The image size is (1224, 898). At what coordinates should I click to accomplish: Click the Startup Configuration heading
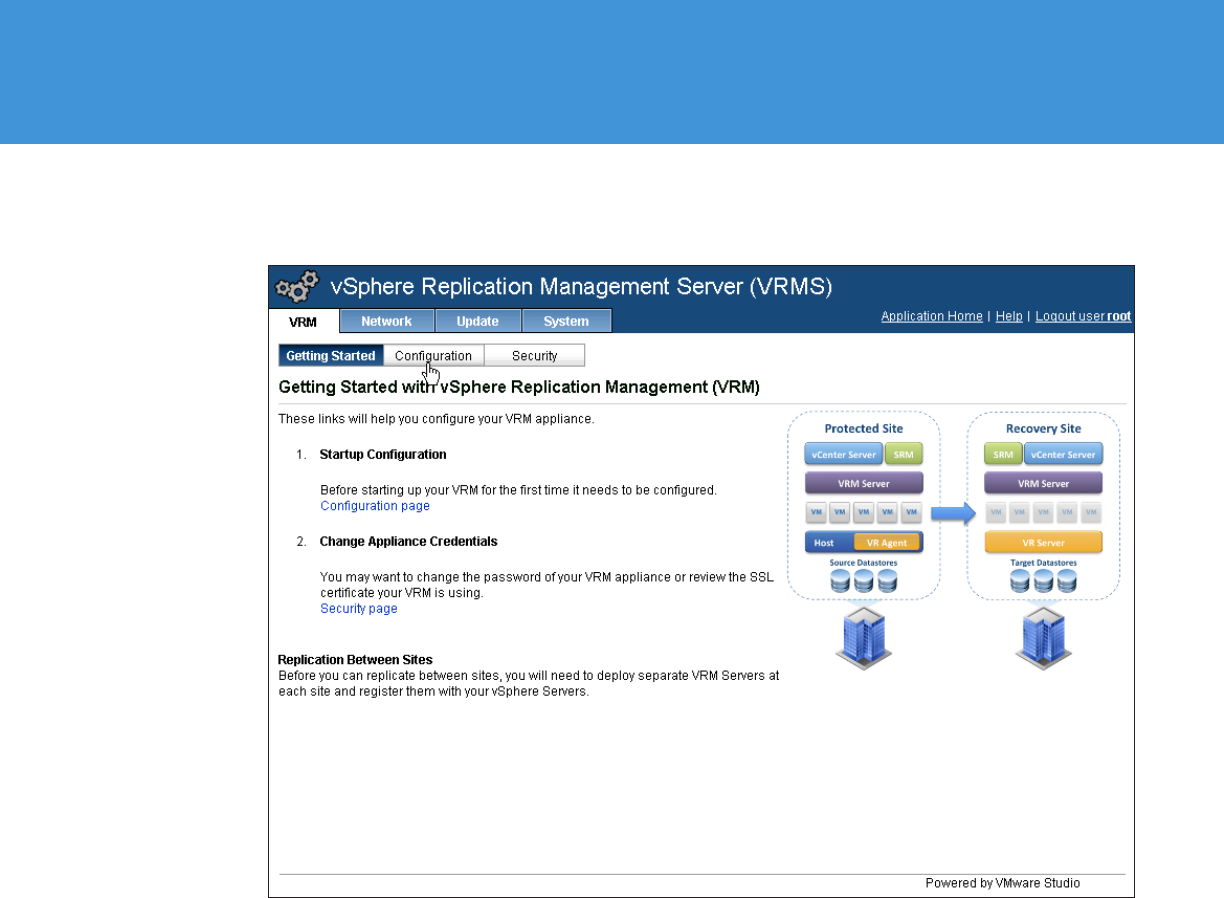(383, 454)
